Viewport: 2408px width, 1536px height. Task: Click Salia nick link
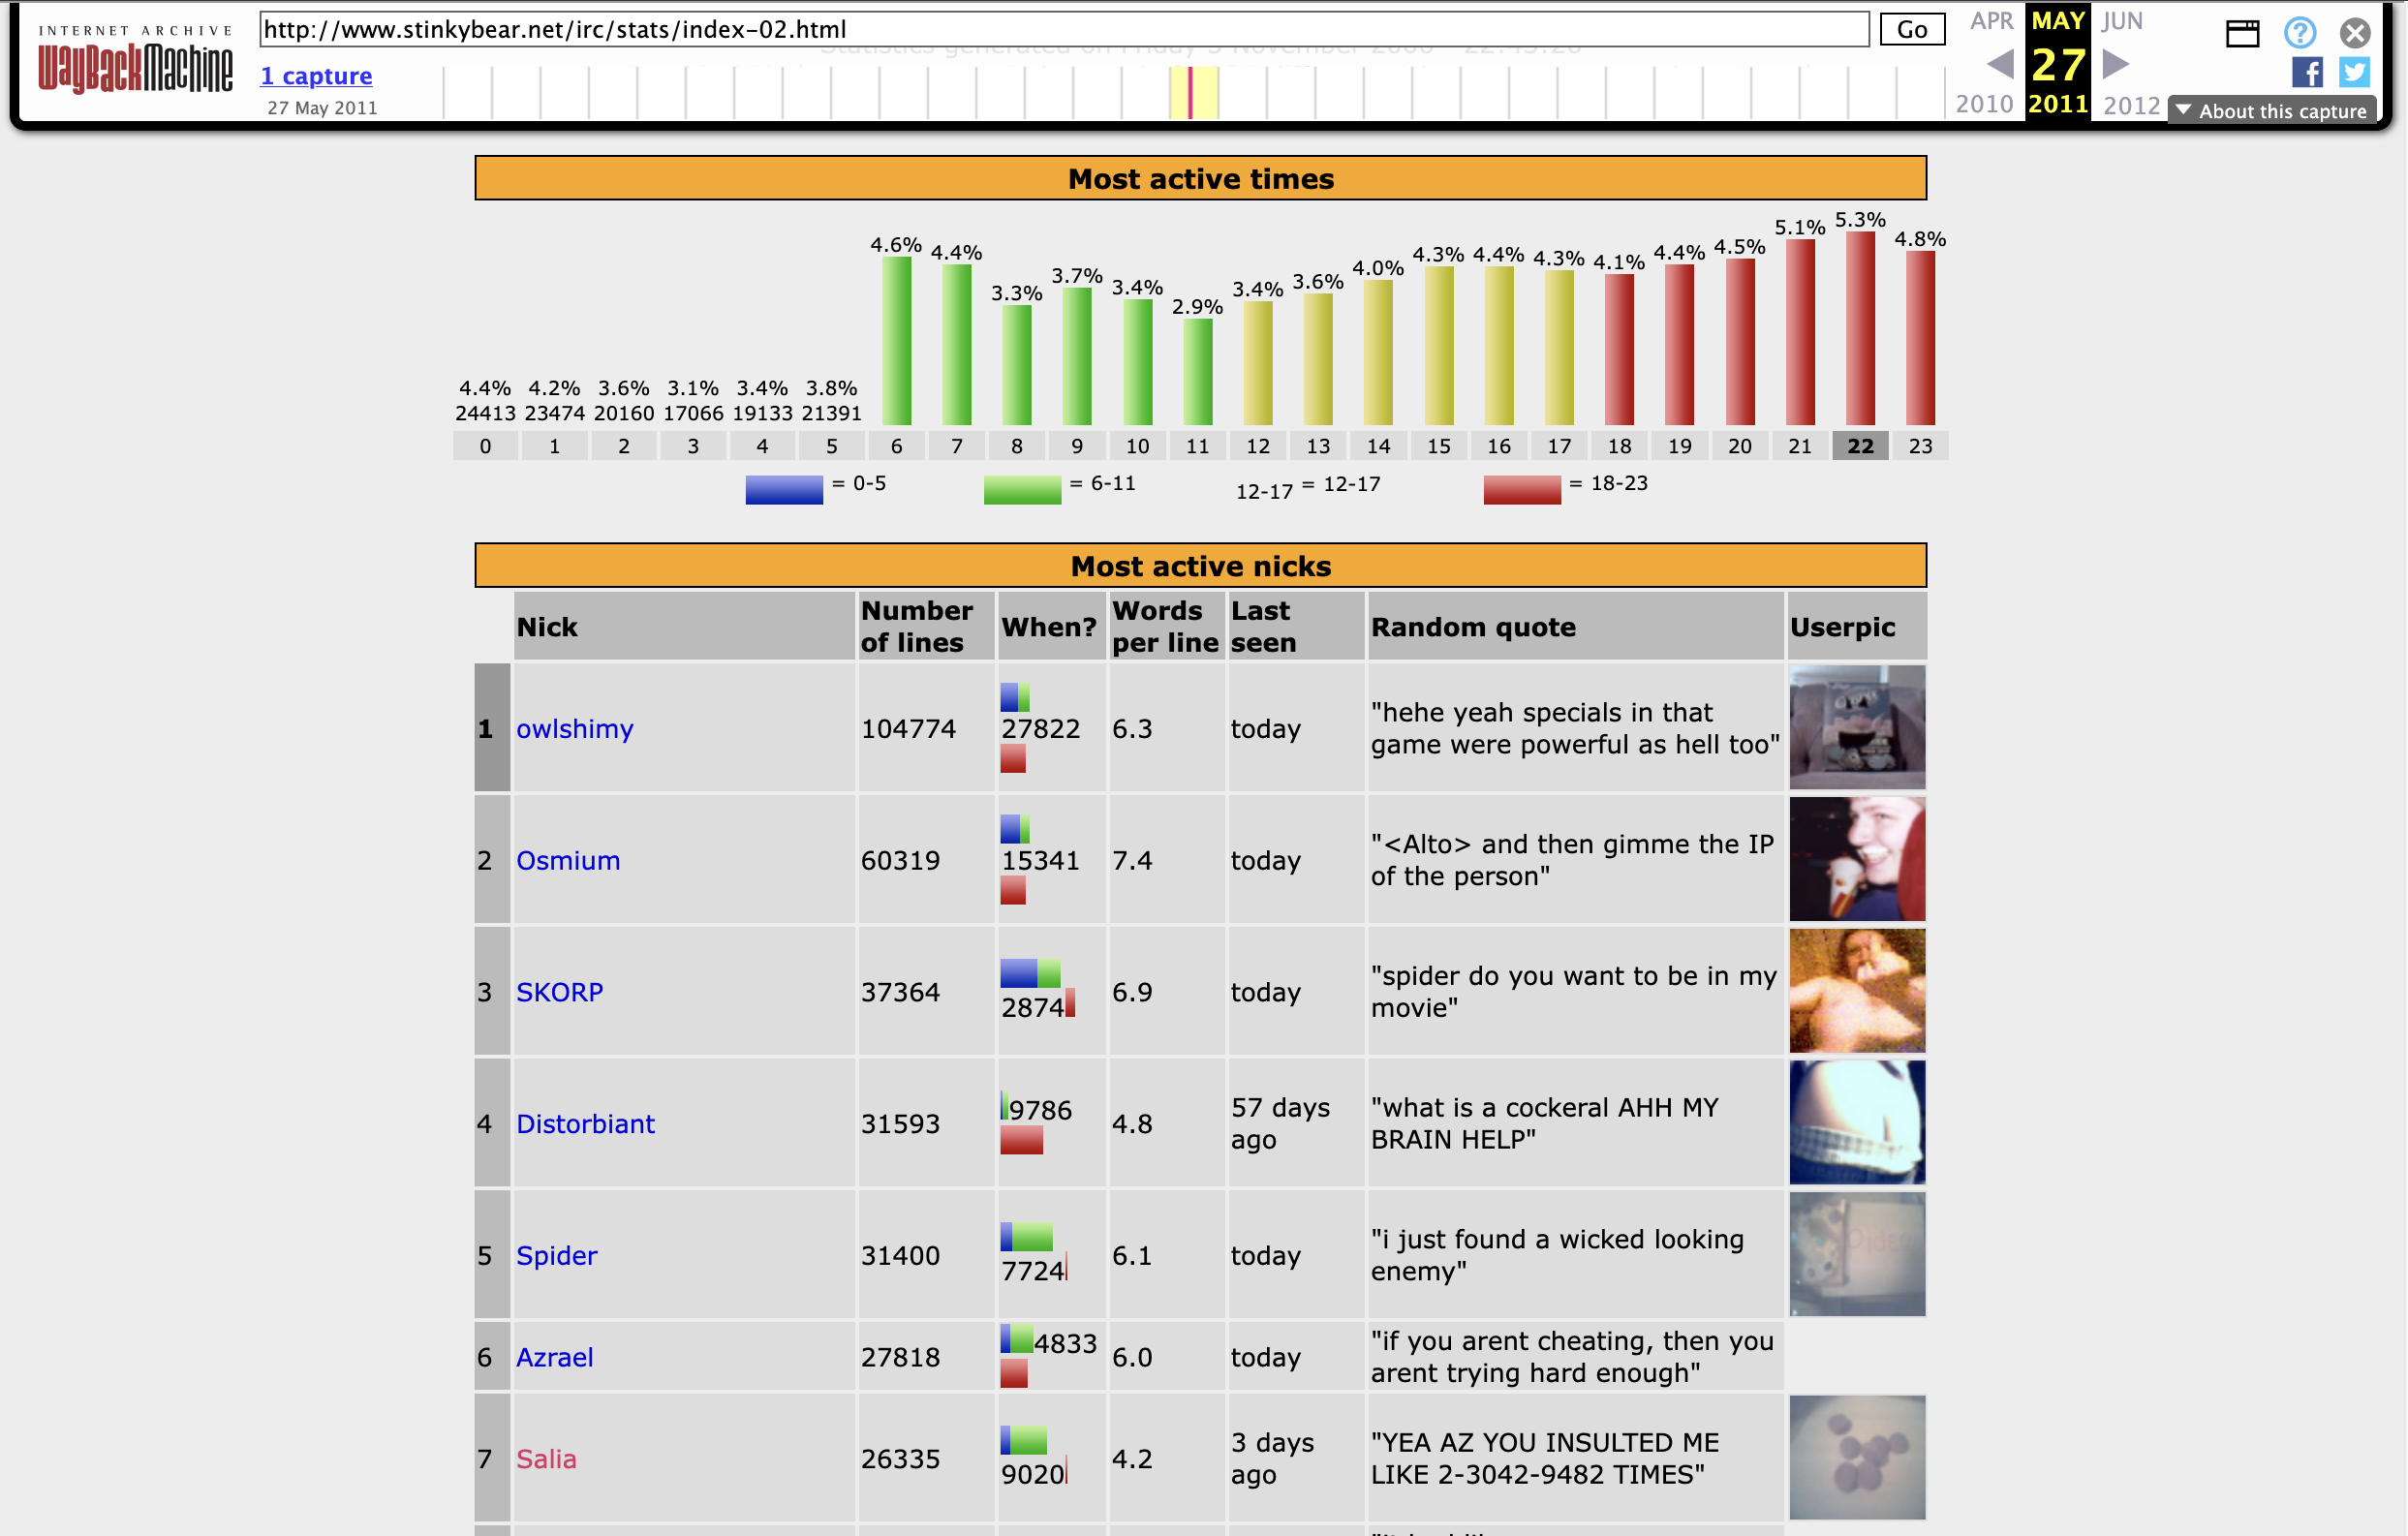[x=546, y=1459]
